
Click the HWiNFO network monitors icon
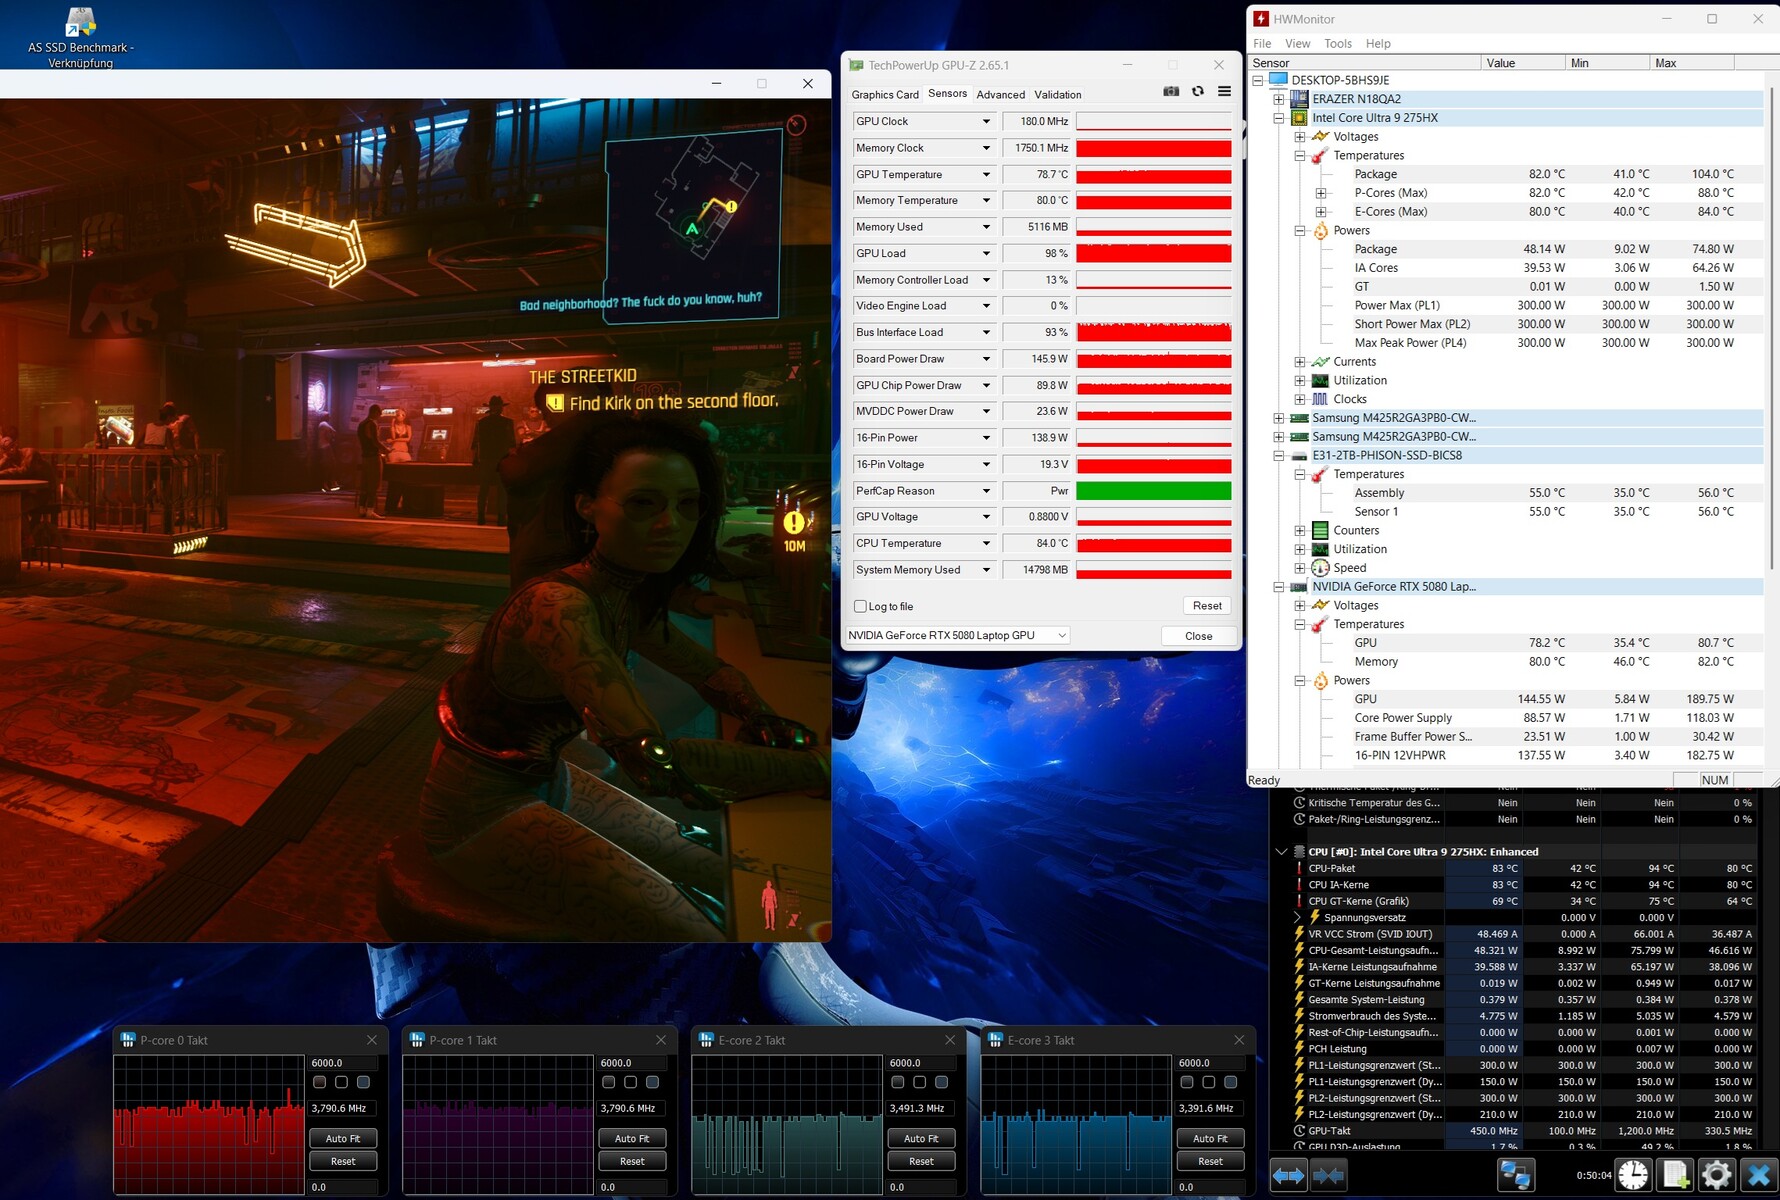(1515, 1175)
